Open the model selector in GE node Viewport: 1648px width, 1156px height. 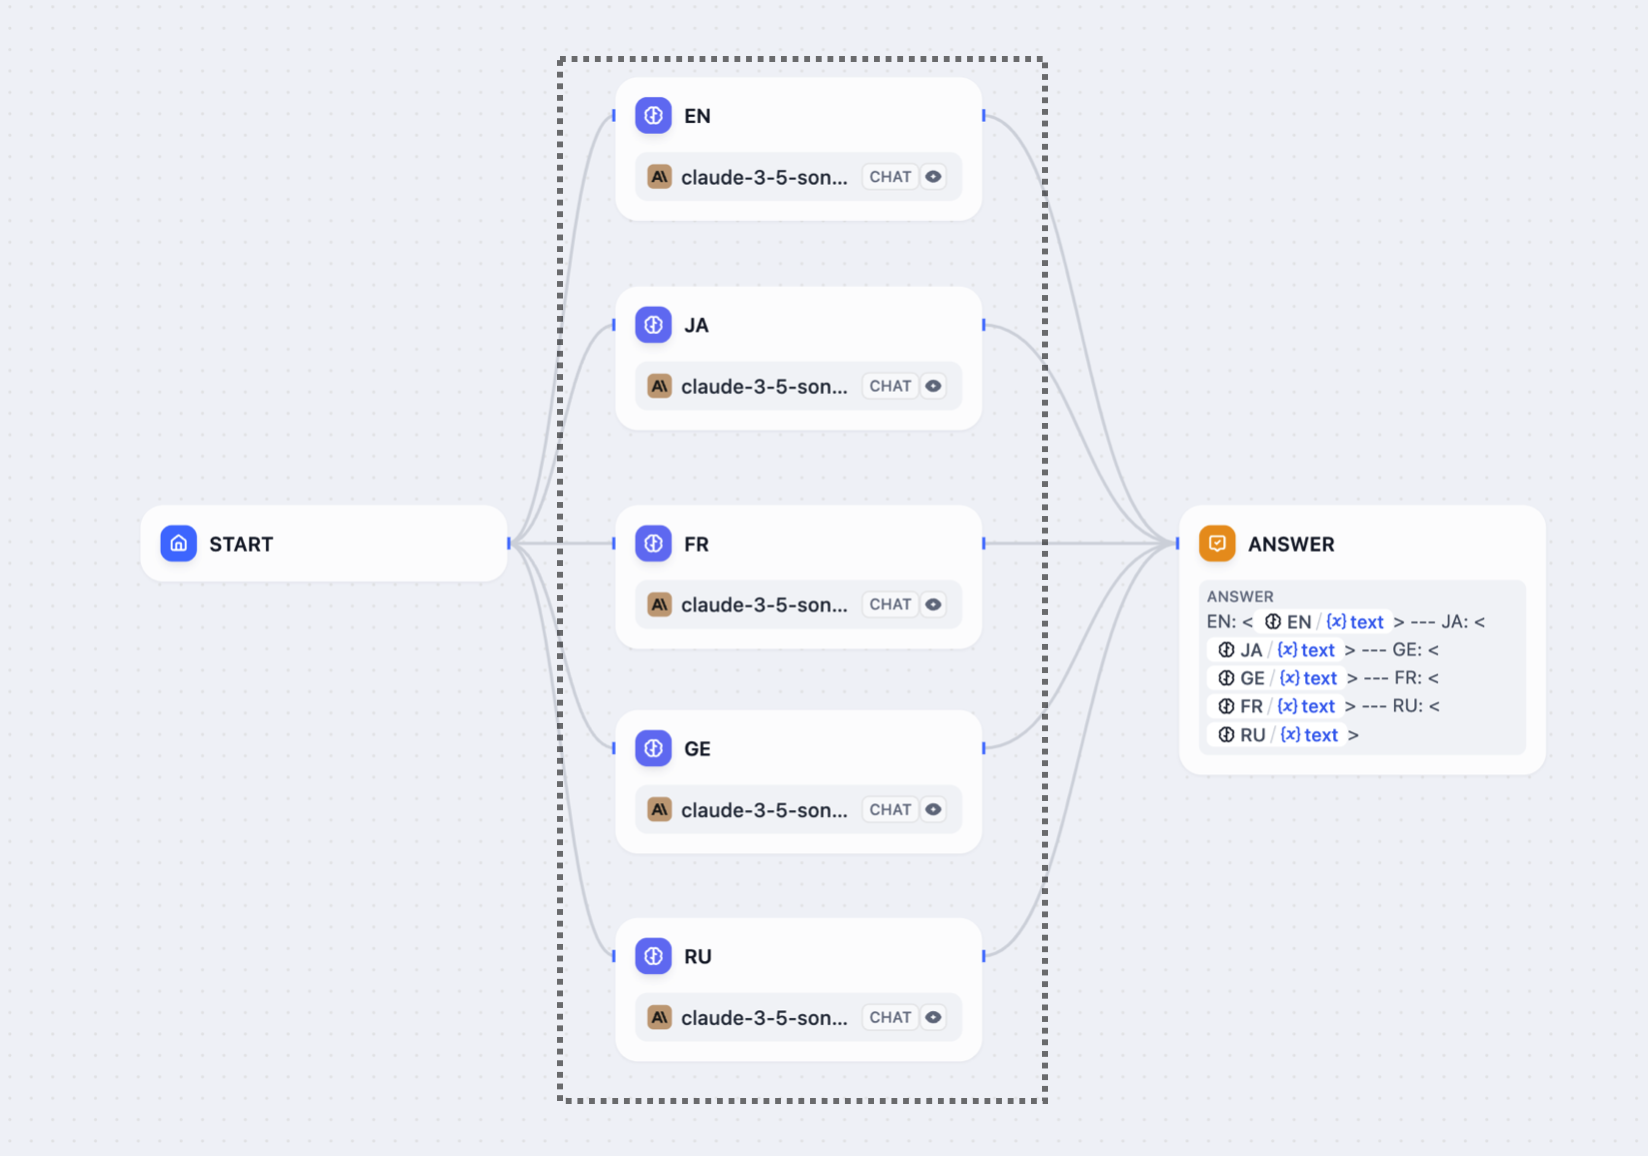click(763, 810)
